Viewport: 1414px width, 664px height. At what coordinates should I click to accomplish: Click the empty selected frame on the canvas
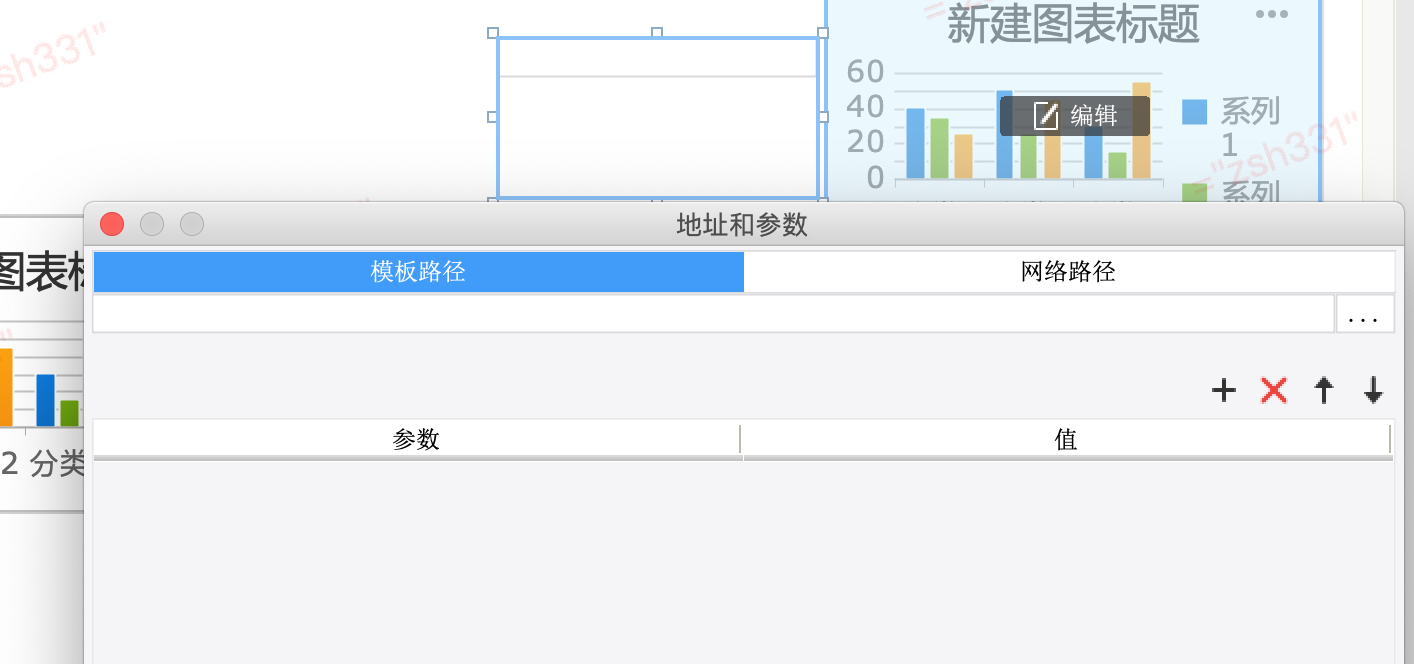coord(658,117)
